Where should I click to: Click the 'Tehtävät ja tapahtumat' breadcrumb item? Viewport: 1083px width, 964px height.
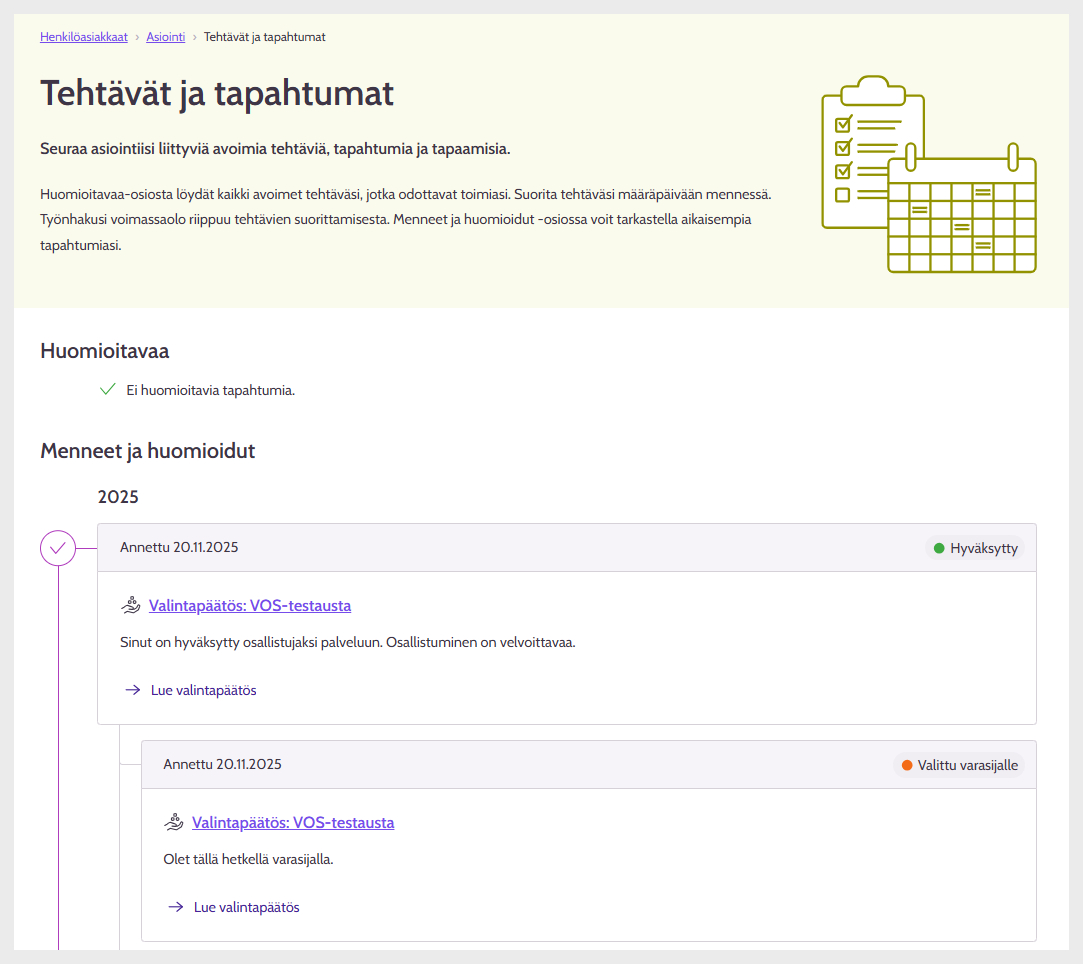(x=264, y=37)
